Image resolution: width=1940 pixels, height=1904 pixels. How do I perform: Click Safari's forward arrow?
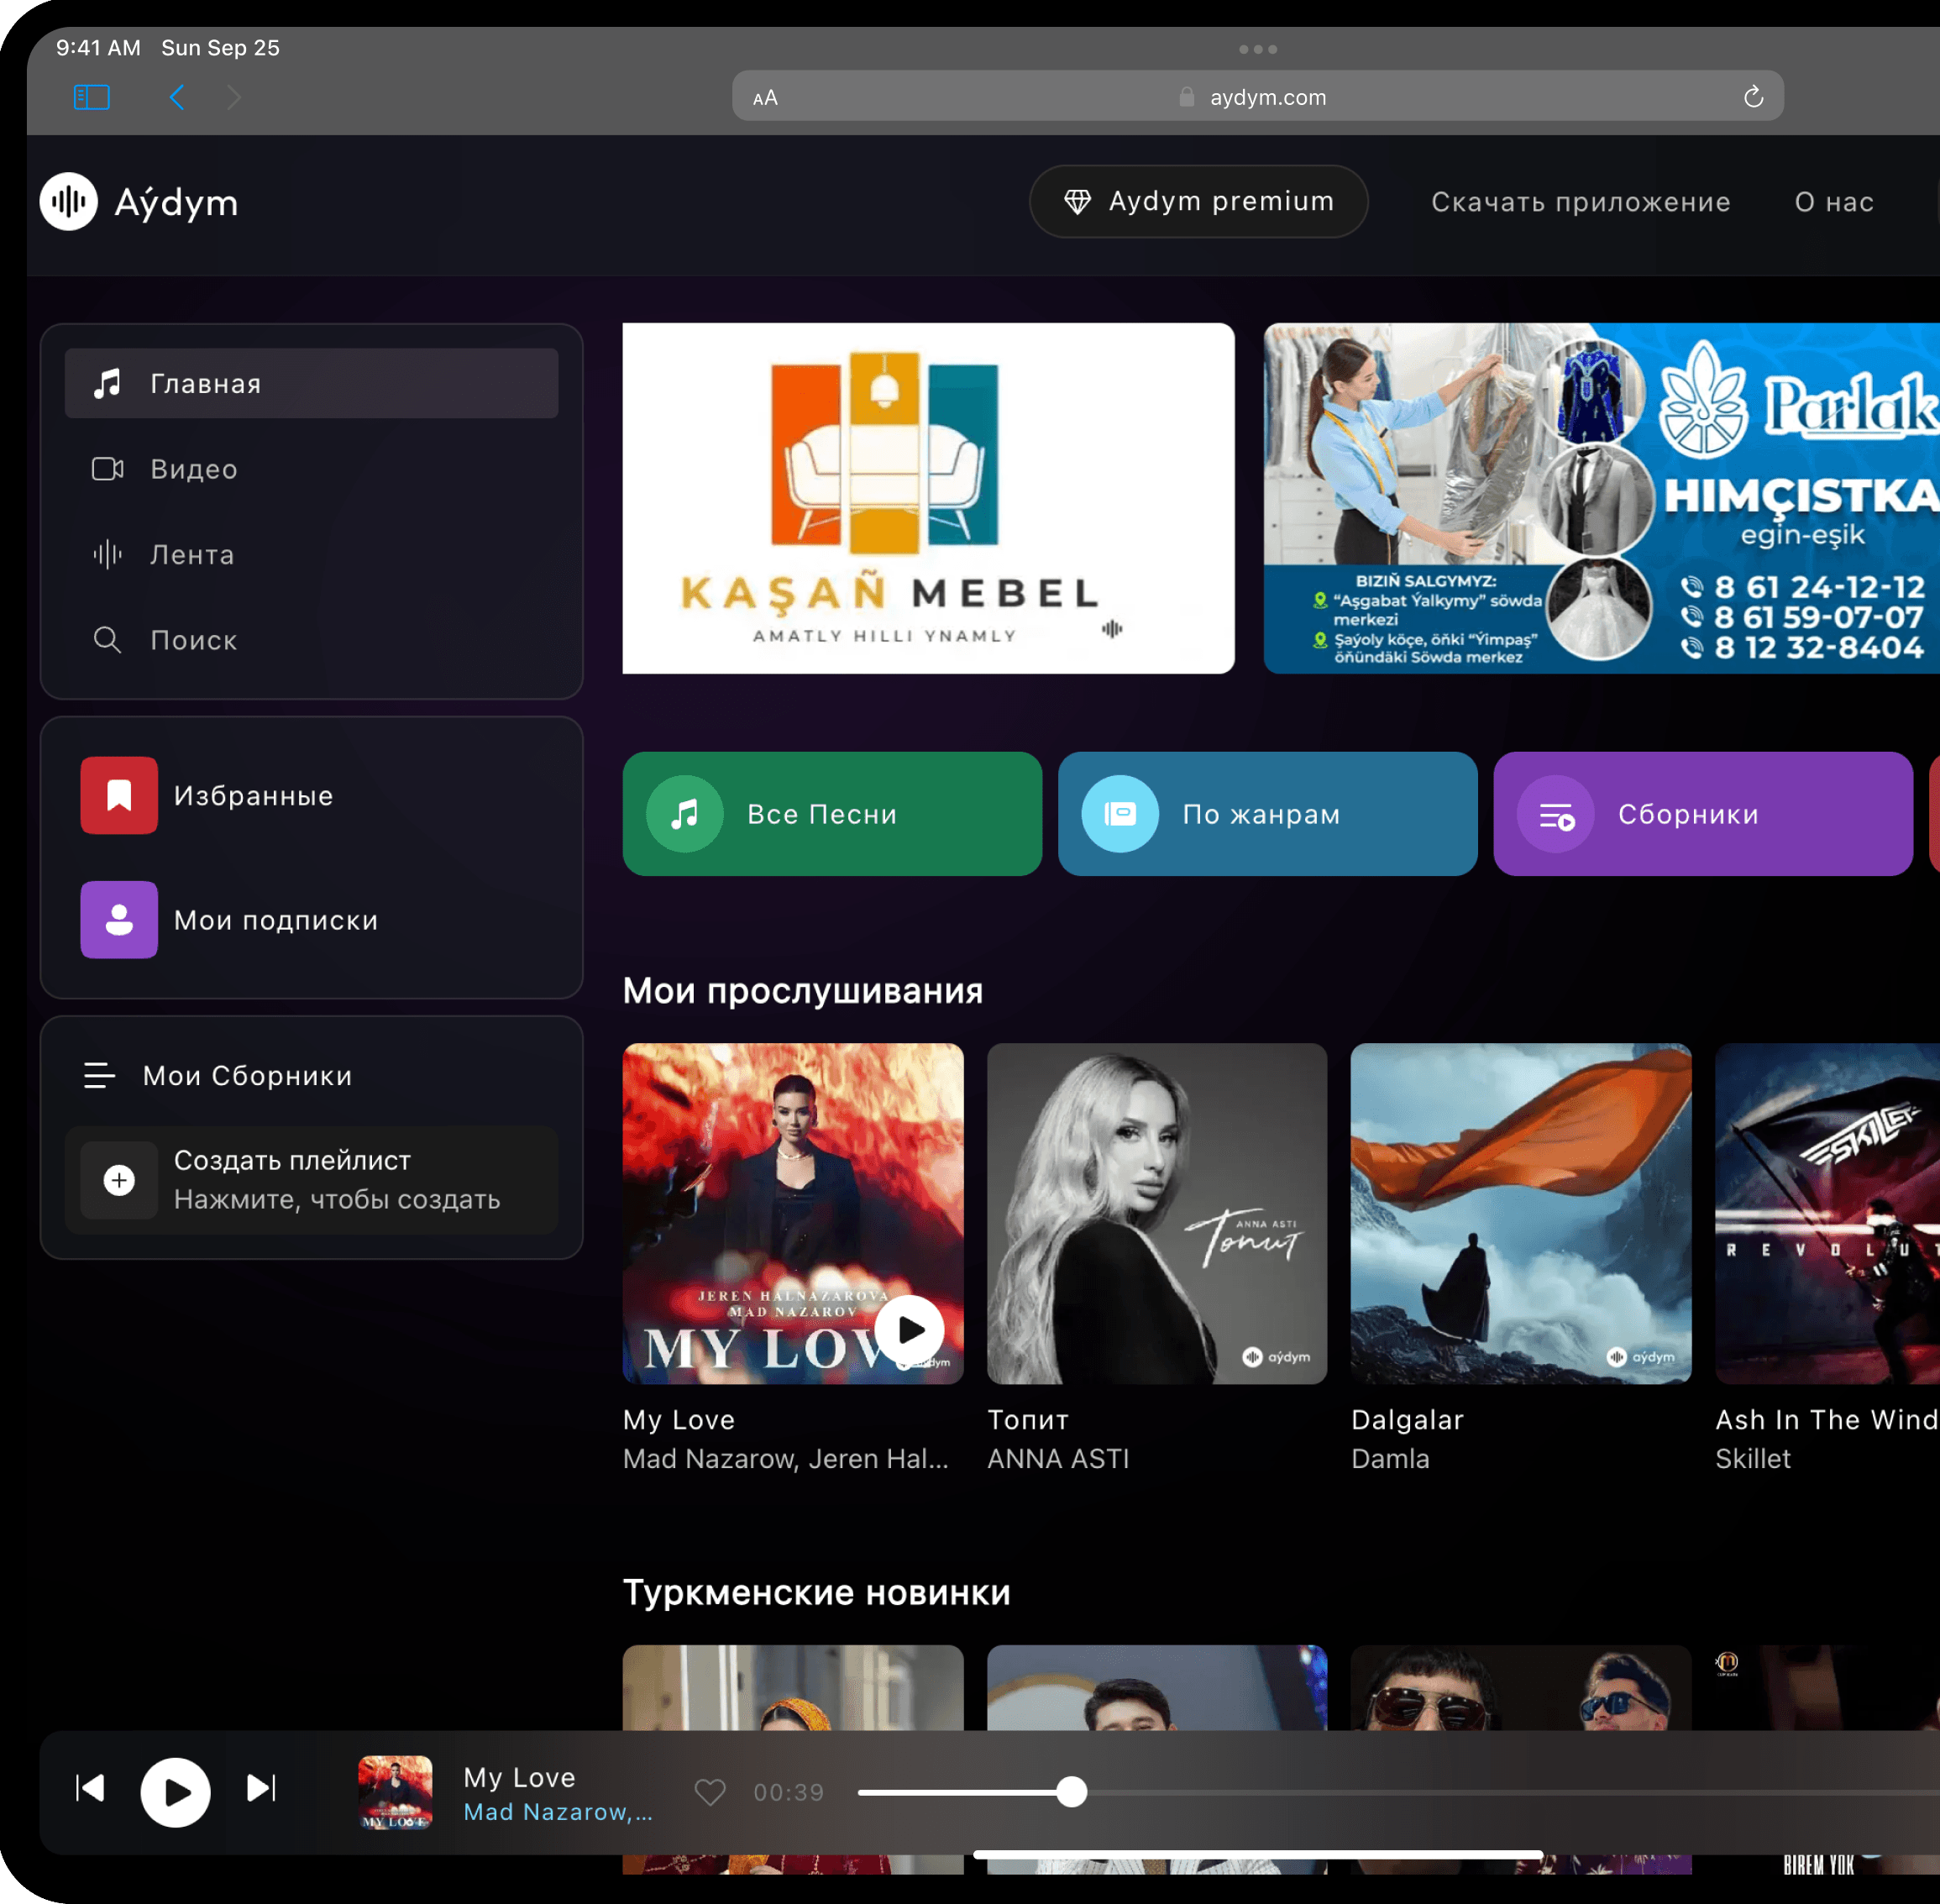click(234, 97)
